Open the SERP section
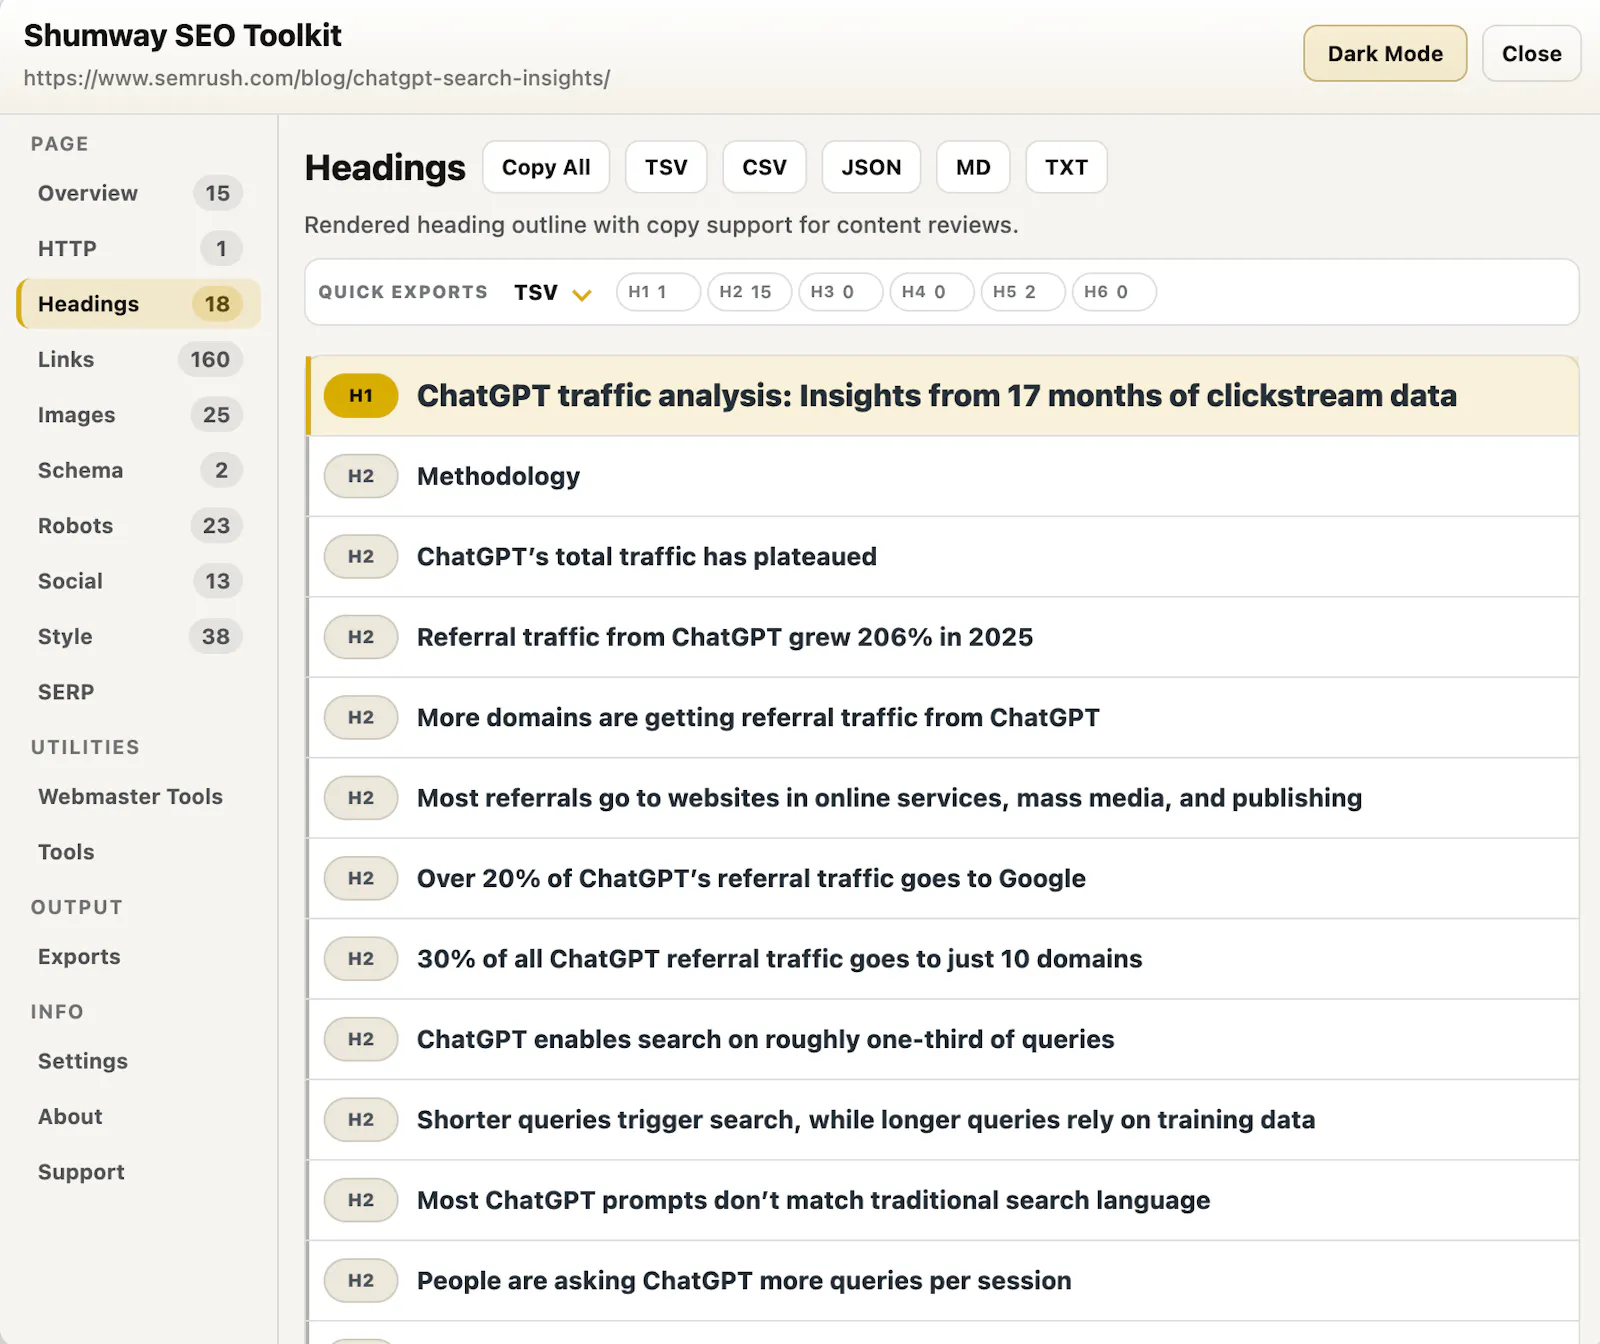The width and height of the screenshot is (1600, 1344). click(x=139, y=692)
